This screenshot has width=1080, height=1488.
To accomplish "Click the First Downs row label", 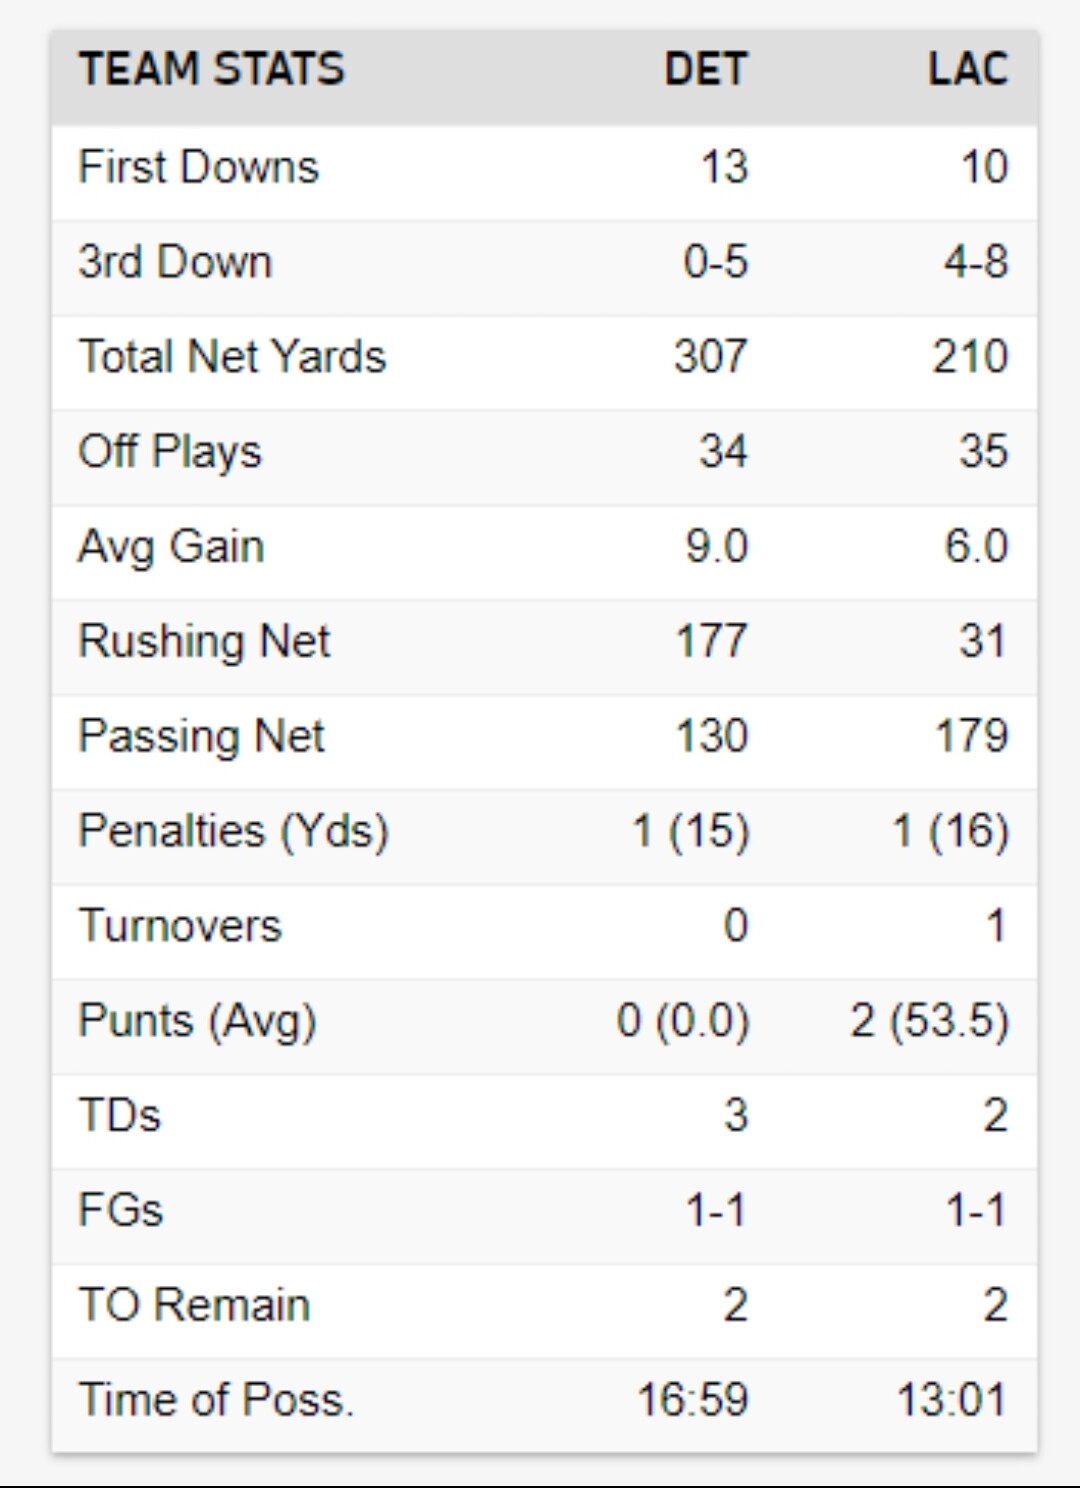I will (x=198, y=167).
